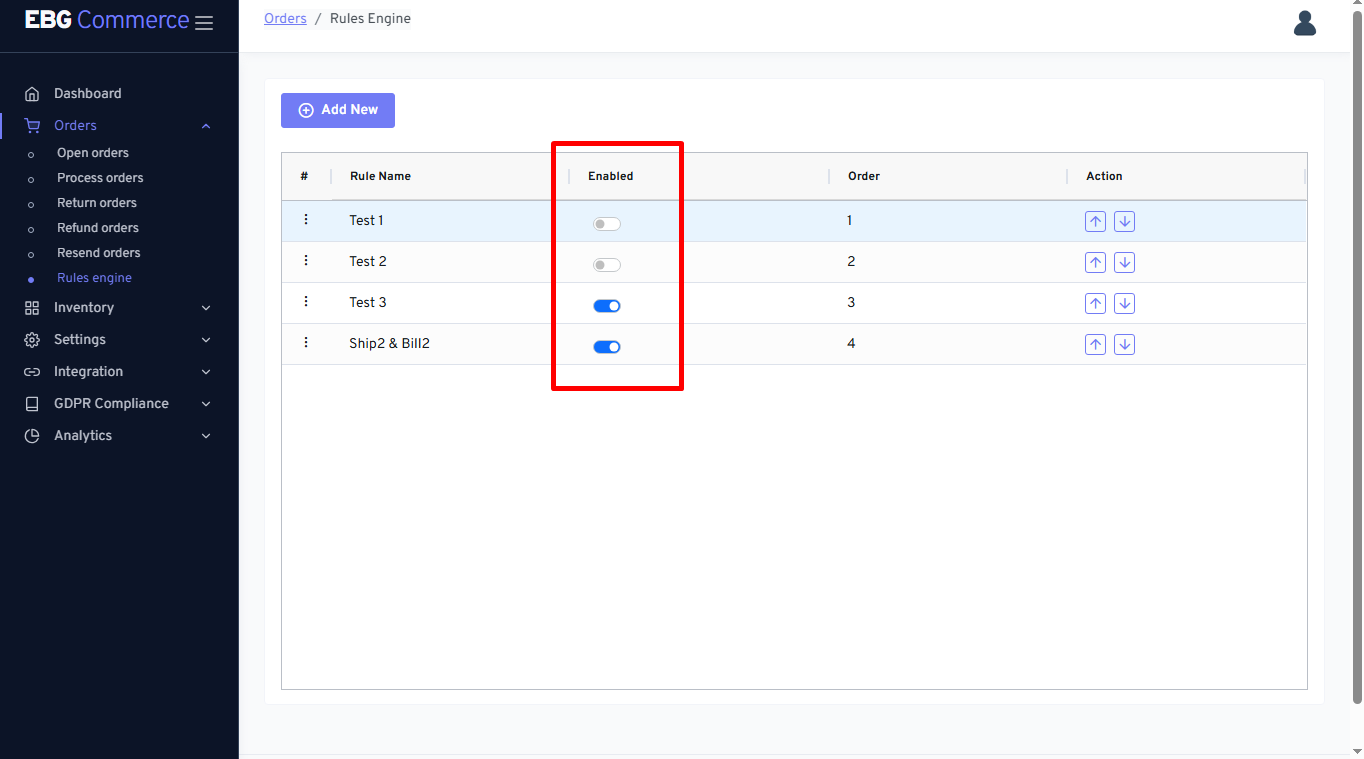Image resolution: width=1364 pixels, height=759 pixels.
Task: Expand the Settings sidebar section
Action: point(118,340)
